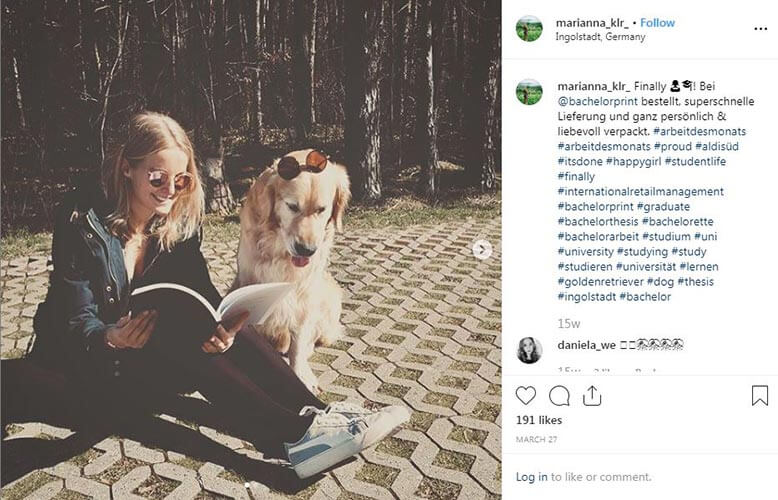Image resolution: width=778 pixels, height=500 pixels.
Task: Like the post with the heart icon
Action: coord(525,396)
